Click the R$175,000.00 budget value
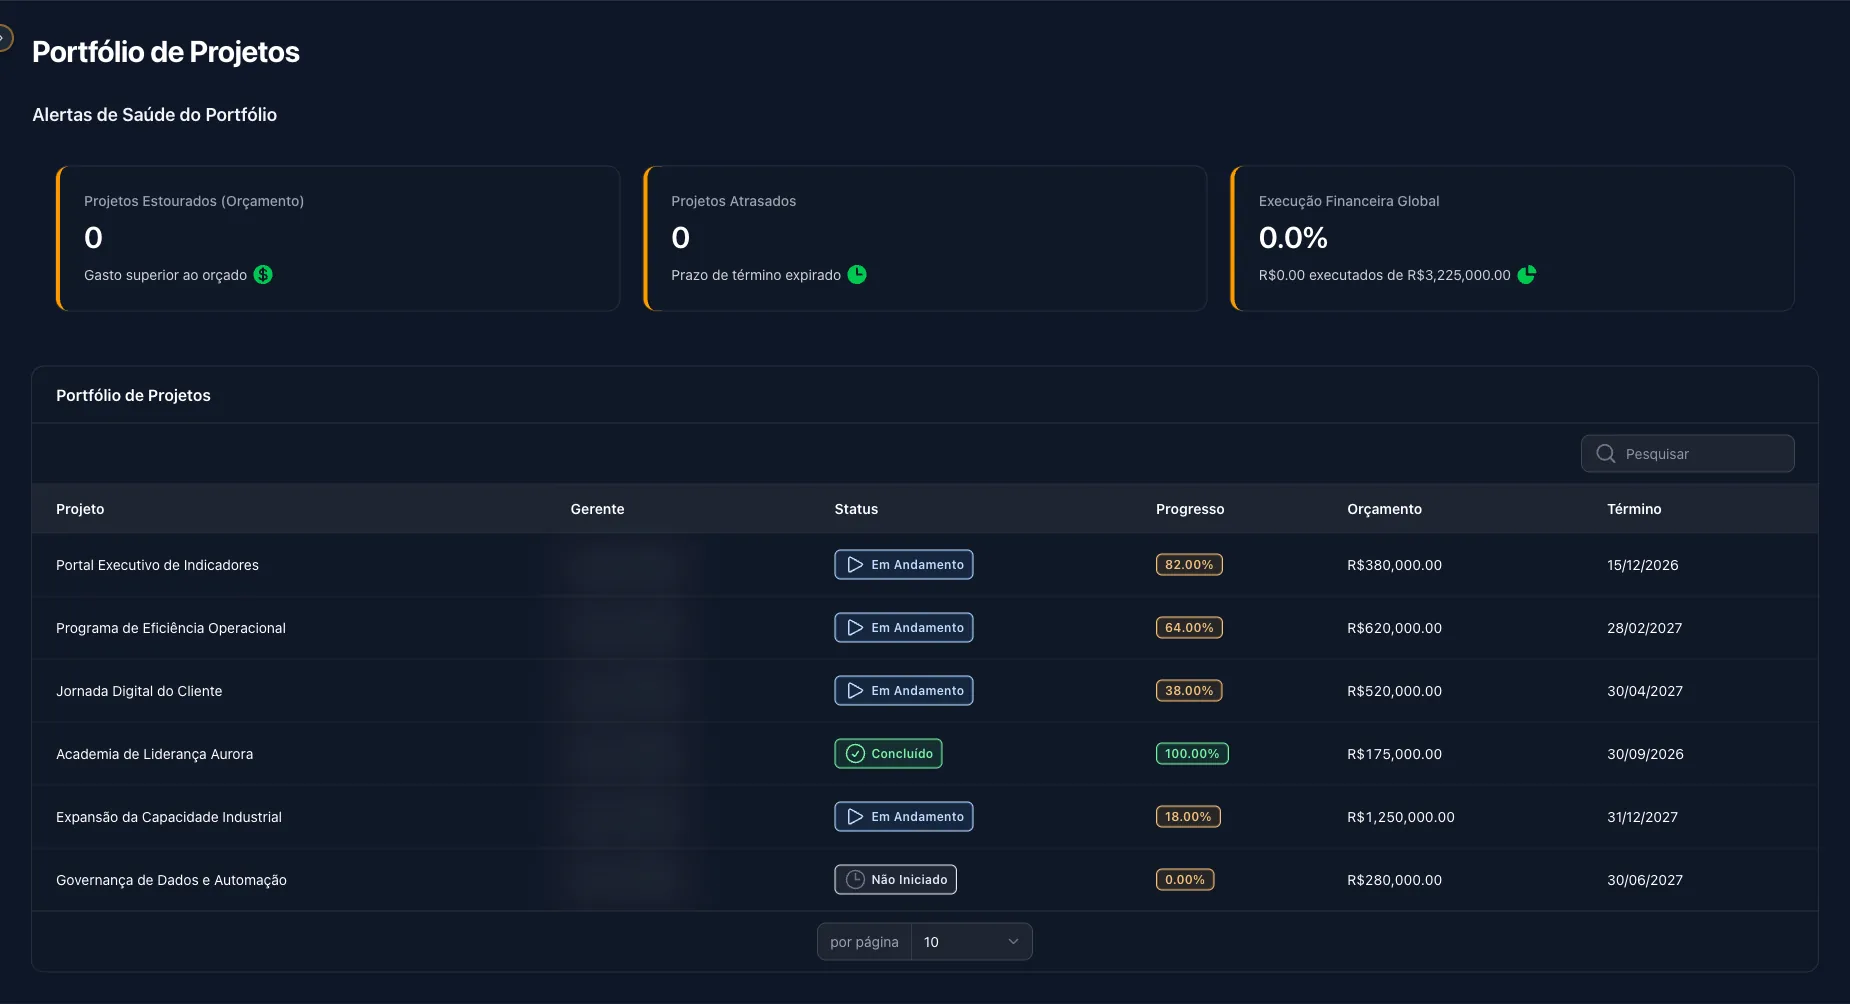 1394,754
